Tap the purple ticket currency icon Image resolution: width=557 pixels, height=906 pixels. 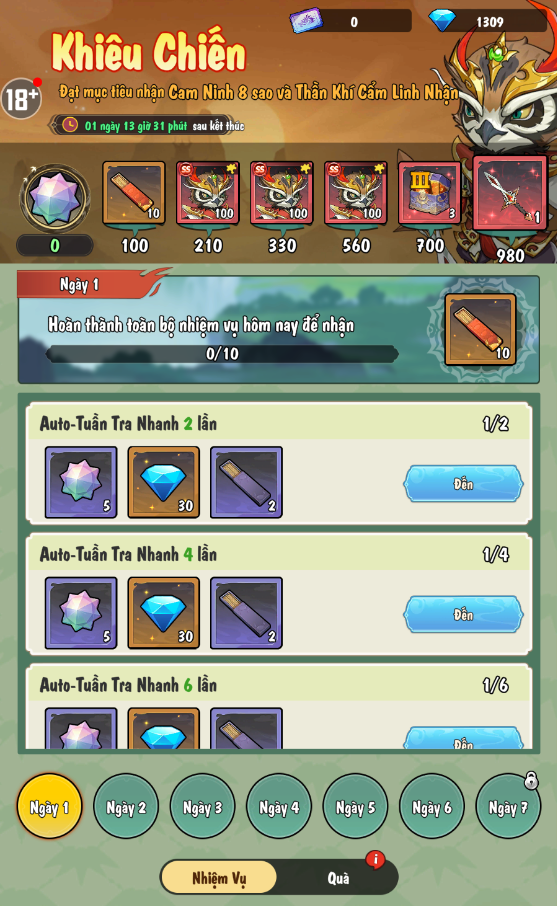(x=306, y=21)
